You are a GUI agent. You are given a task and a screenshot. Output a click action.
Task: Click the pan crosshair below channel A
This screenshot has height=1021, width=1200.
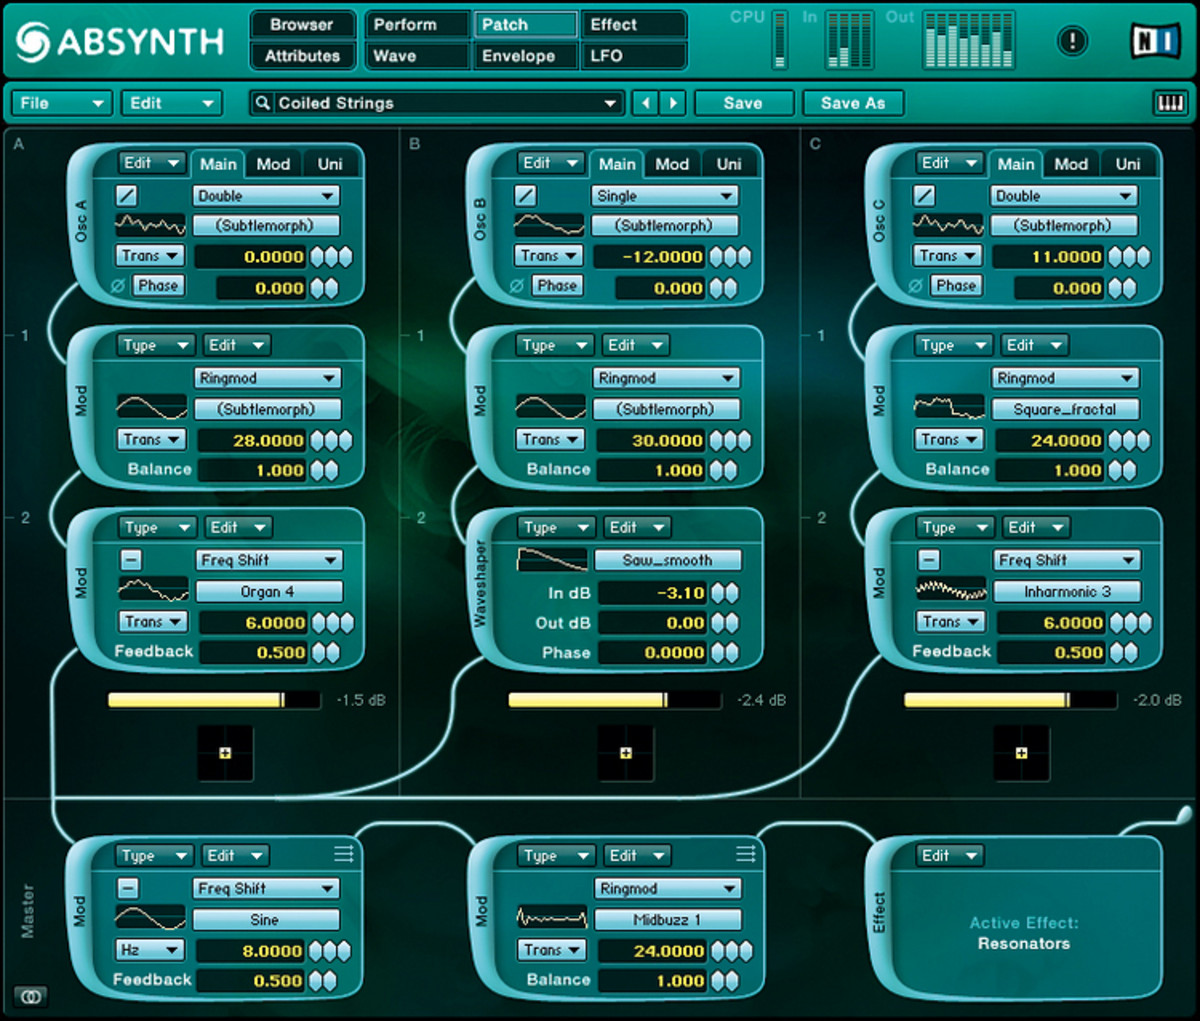225,754
